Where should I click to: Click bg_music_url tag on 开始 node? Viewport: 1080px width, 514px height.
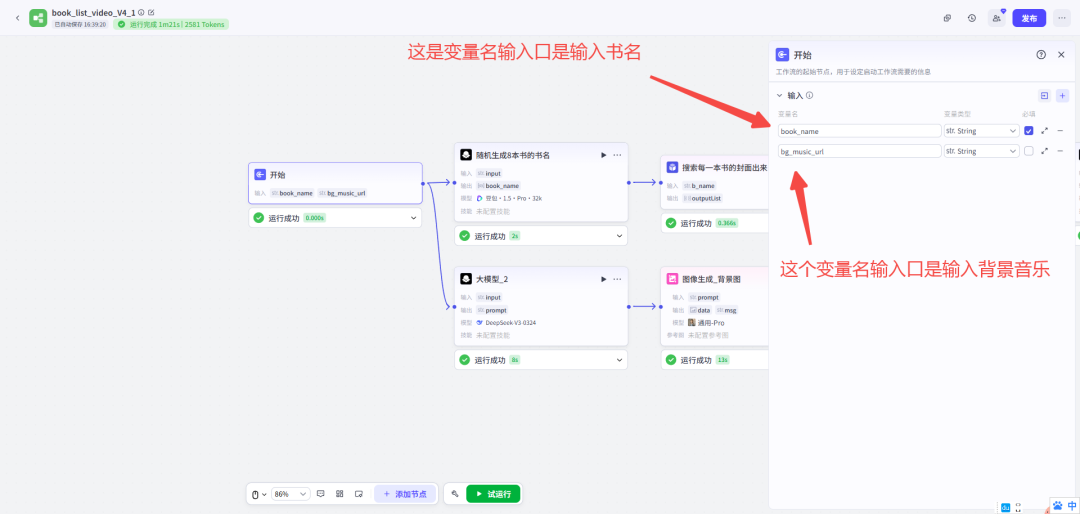coord(342,194)
